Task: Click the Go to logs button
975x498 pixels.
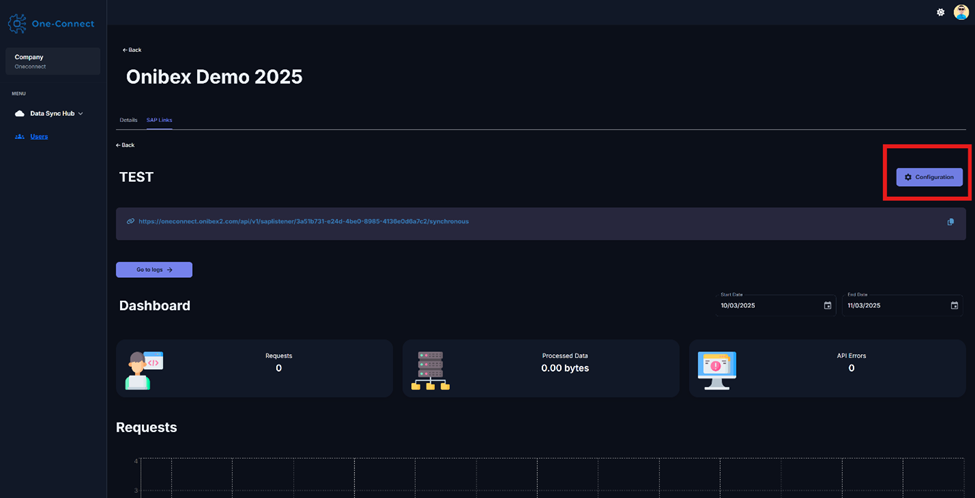Action: [x=154, y=270]
